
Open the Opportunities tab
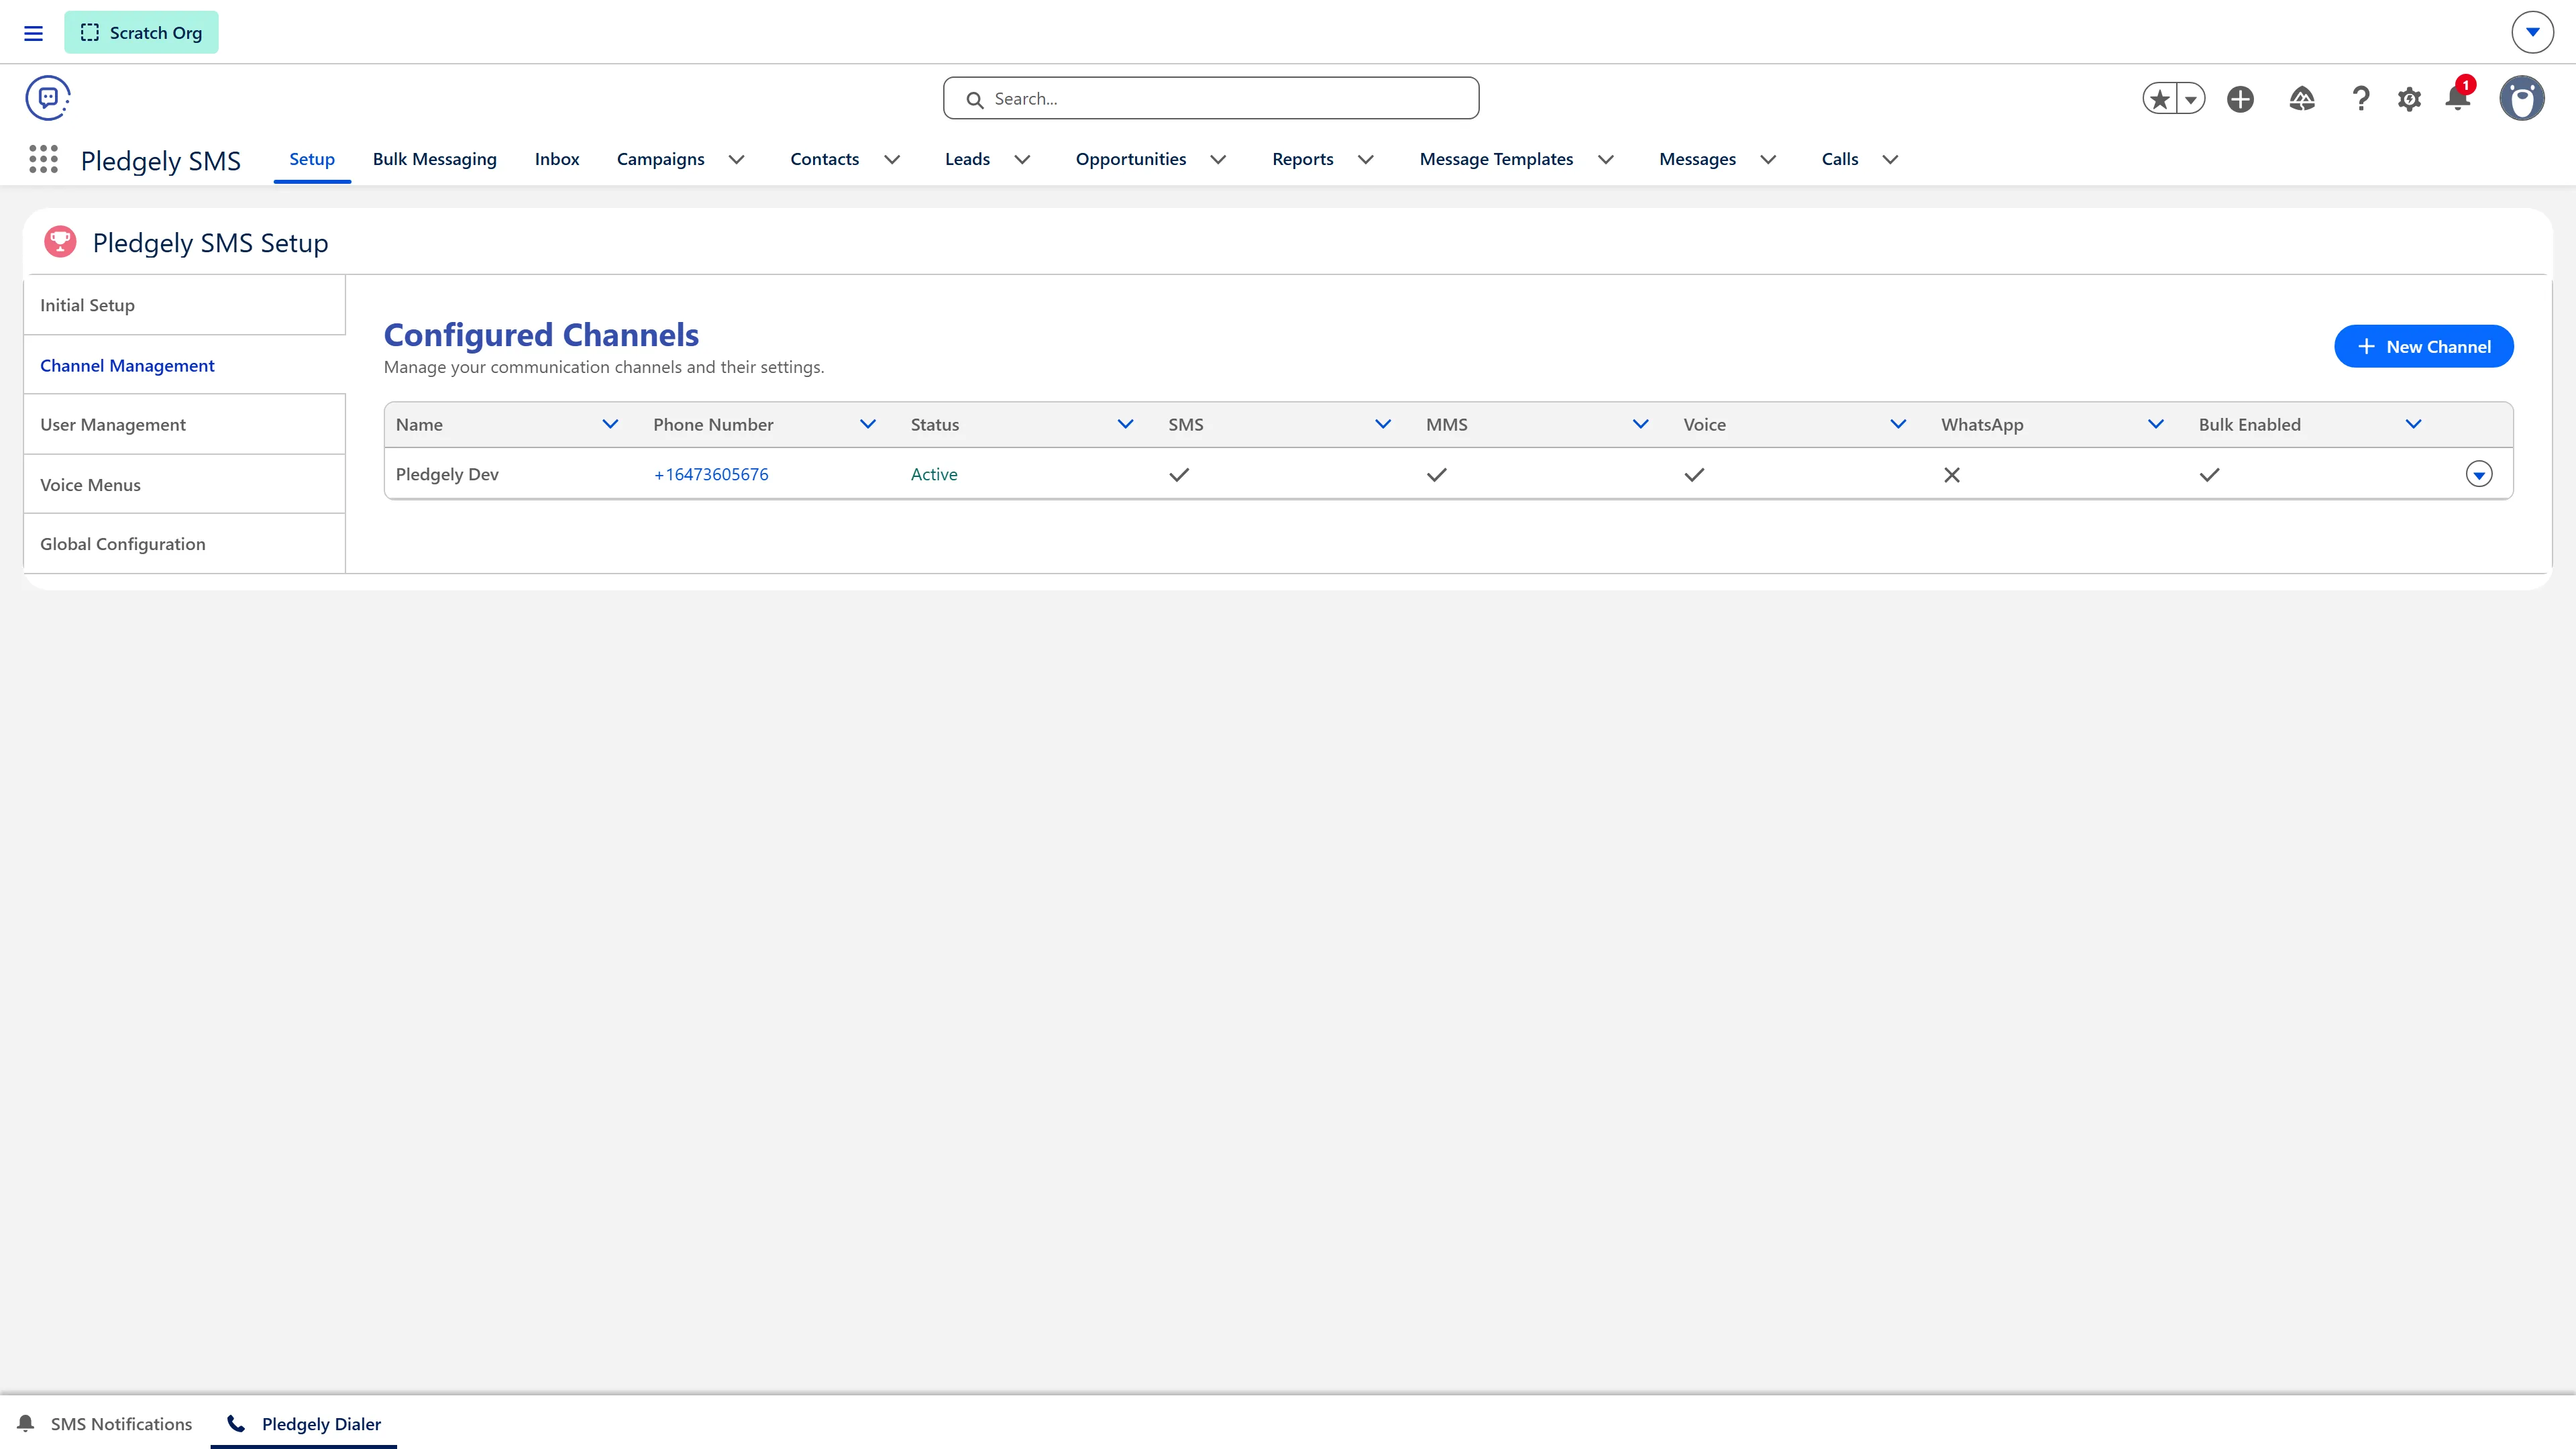1131,159
